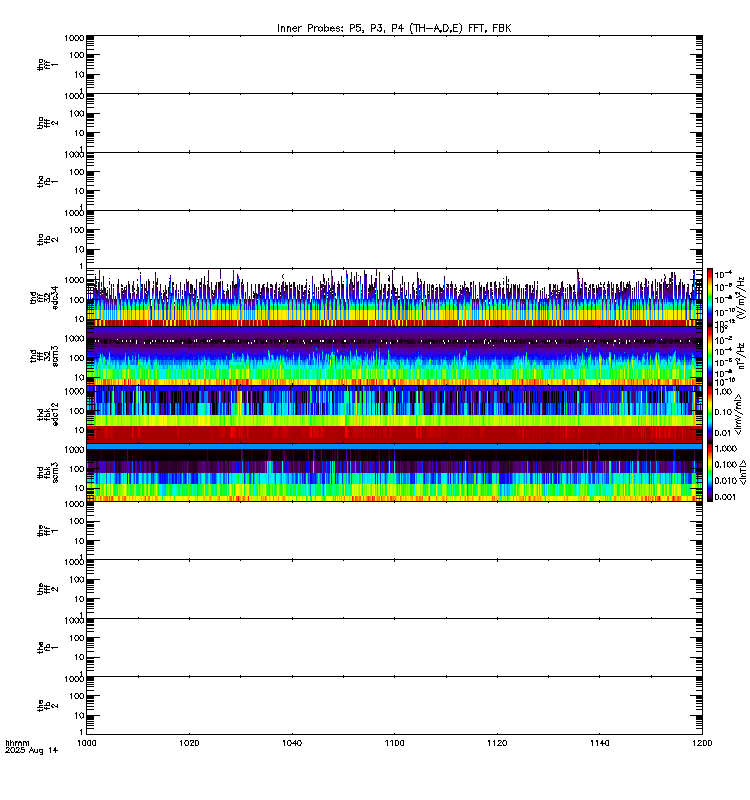Select the "tha ff 1" panel label
750x800 pixels.
click(x=47, y=64)
